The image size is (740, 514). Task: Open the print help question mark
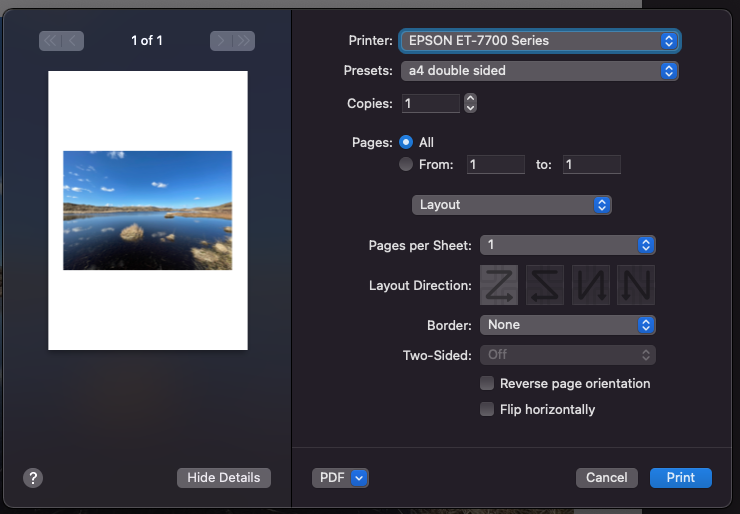coord(33,478)
